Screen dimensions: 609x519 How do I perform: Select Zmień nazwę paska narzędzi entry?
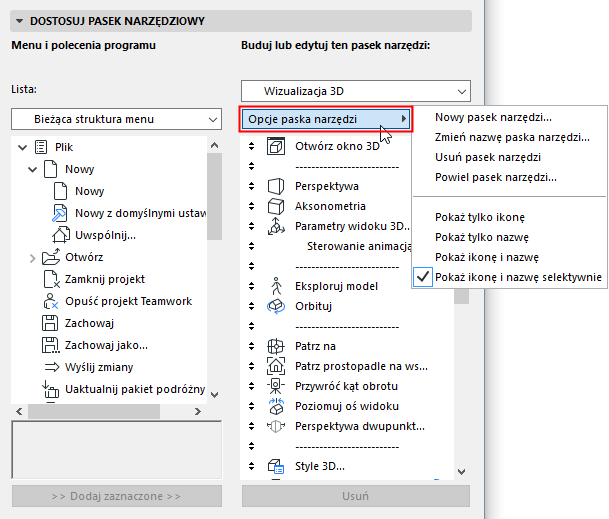[509, 137]
